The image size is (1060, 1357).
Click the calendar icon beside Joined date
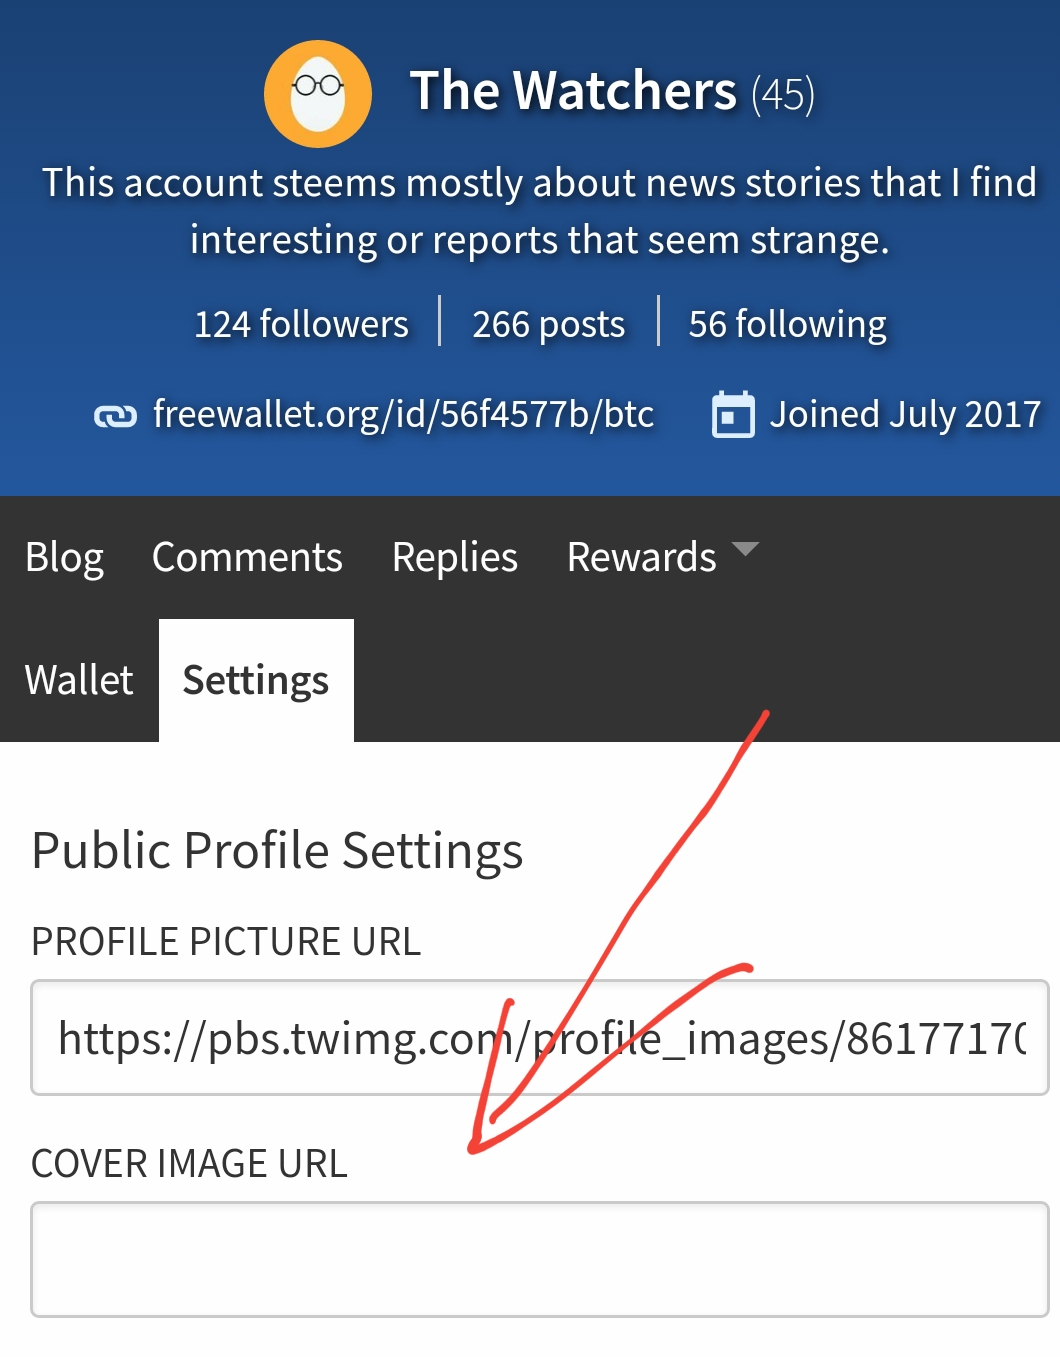click(733, 414)
